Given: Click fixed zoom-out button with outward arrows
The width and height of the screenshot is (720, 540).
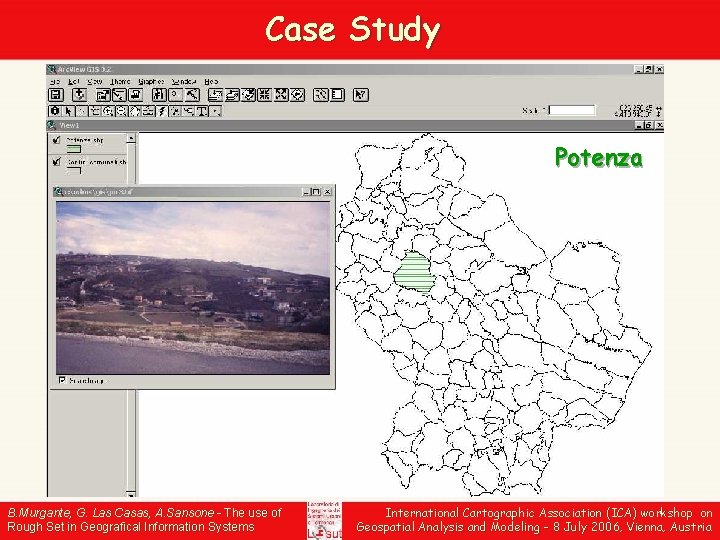Looking at the screenshot, I should click(281, 95).
